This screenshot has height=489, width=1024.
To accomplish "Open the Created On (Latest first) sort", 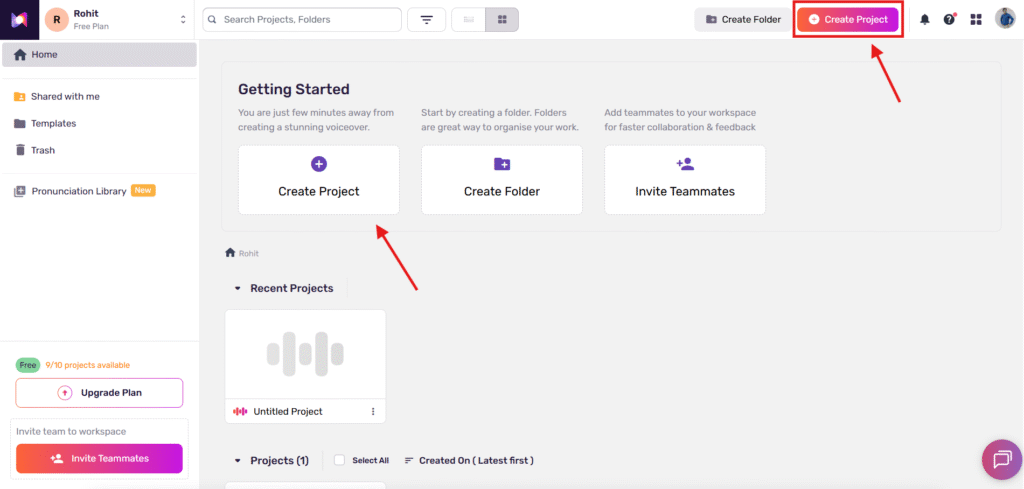I will [469, 460].
